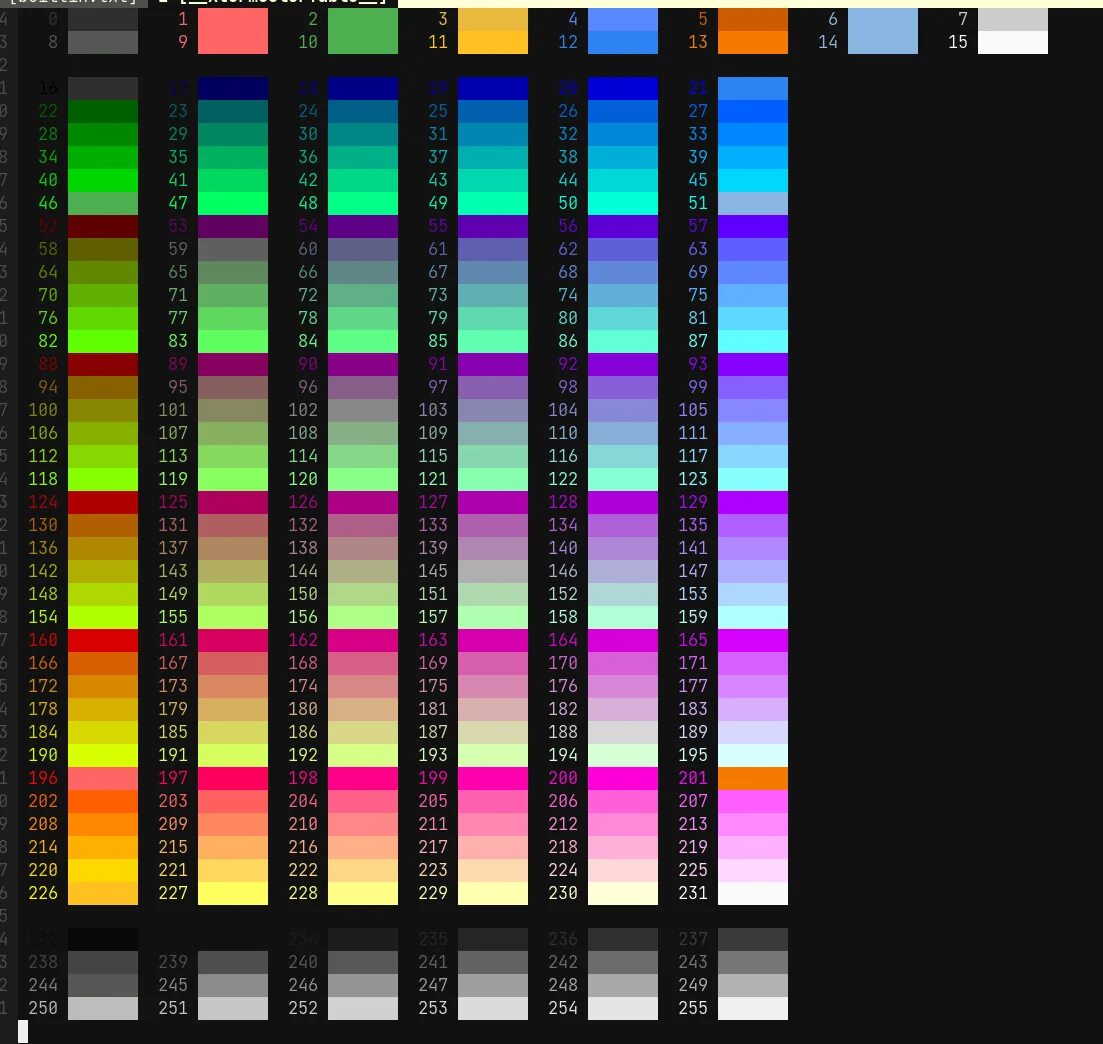Click the light blue swatch for color 14

click(883, 42)
